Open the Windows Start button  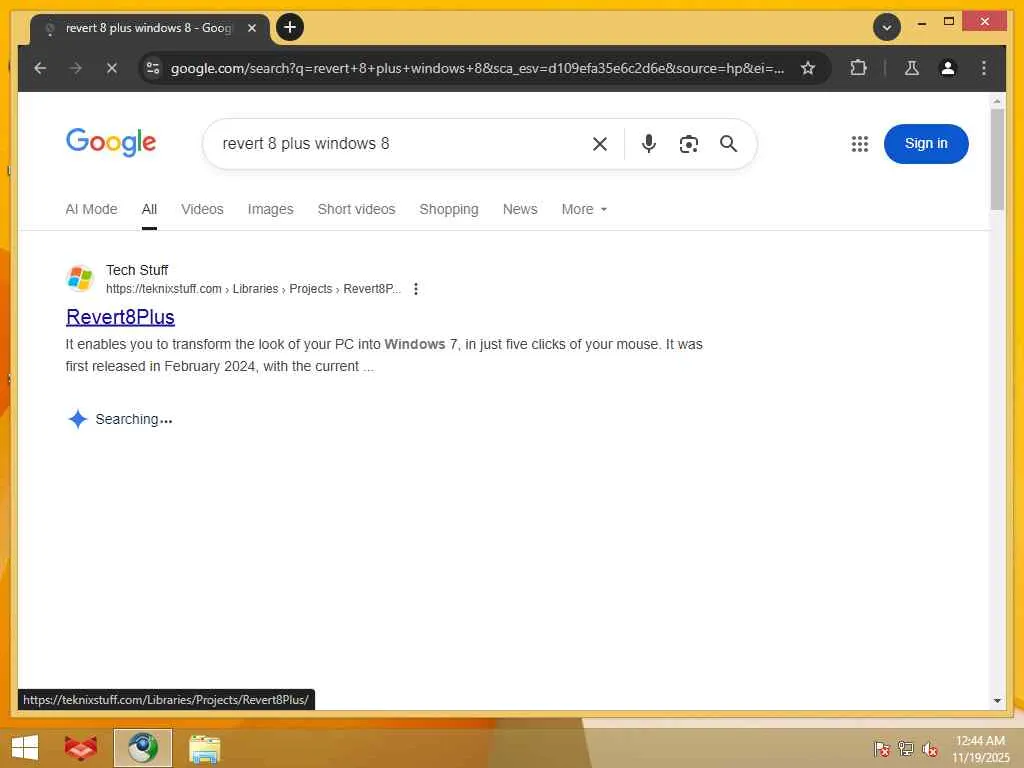click(x=25, y=748)
